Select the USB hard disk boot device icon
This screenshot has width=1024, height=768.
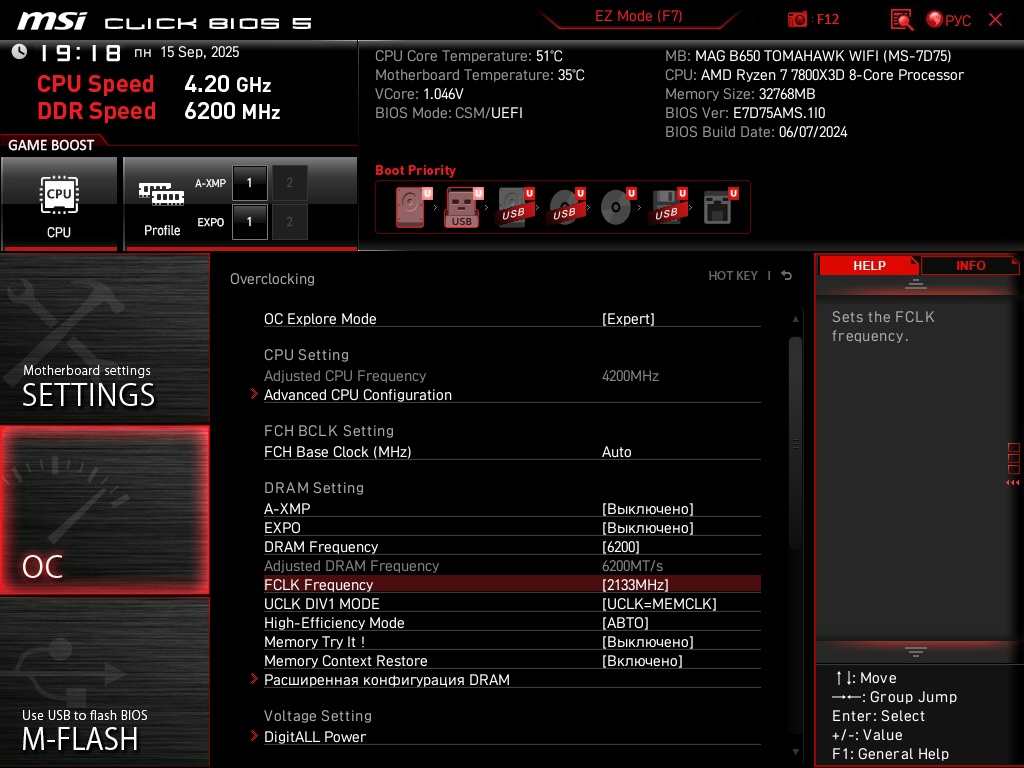[x=515, y=207]
